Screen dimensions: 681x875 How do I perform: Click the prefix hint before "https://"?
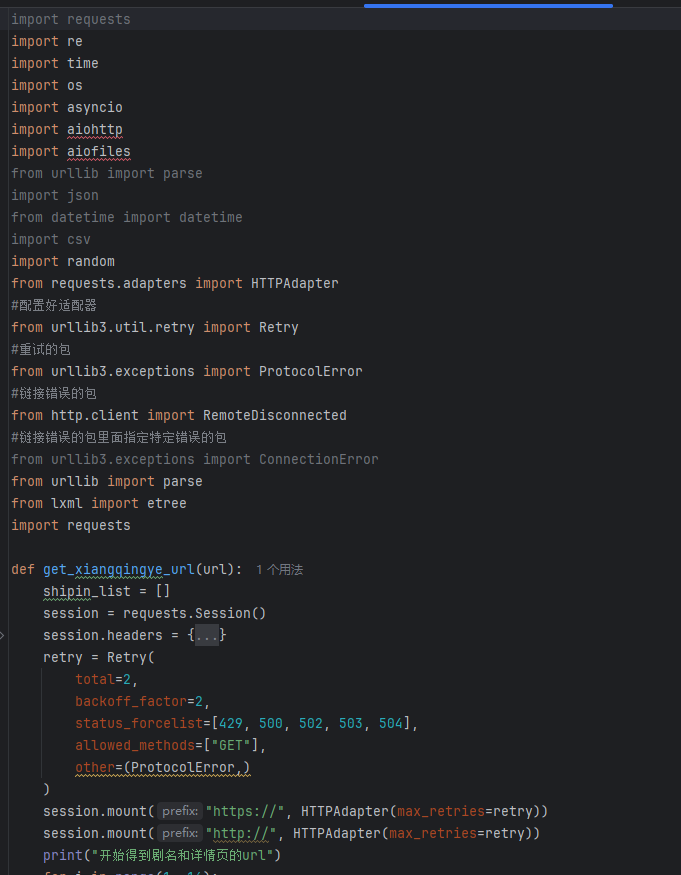[x=180, y=811]
